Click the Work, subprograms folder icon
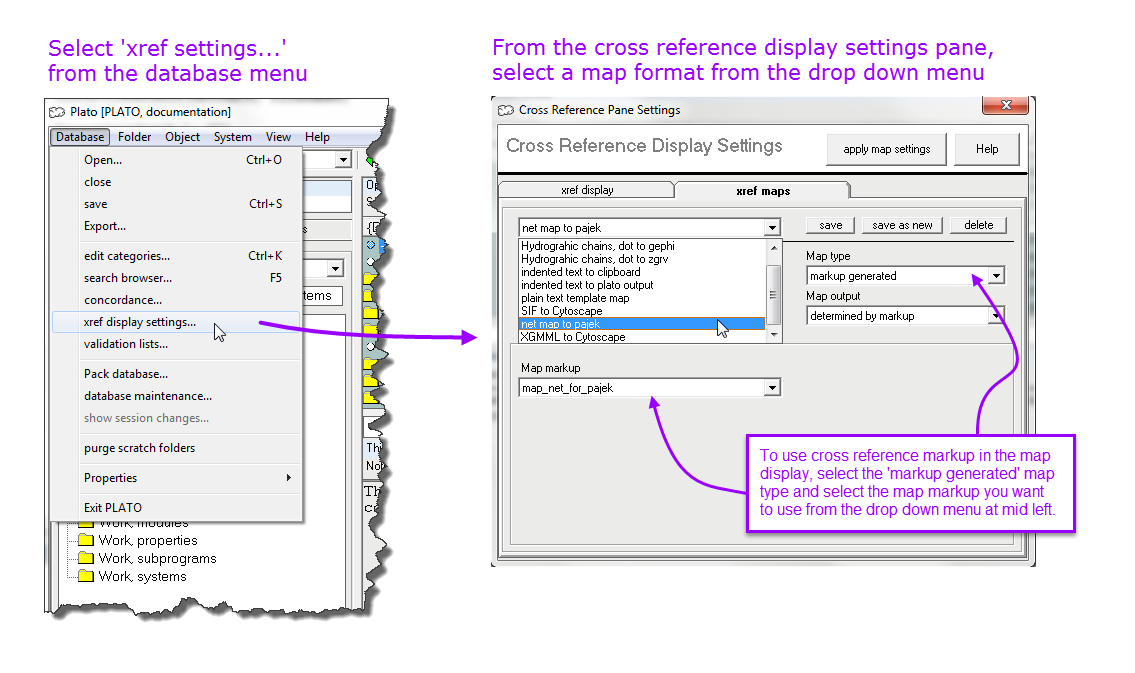 tap(86, 559)
